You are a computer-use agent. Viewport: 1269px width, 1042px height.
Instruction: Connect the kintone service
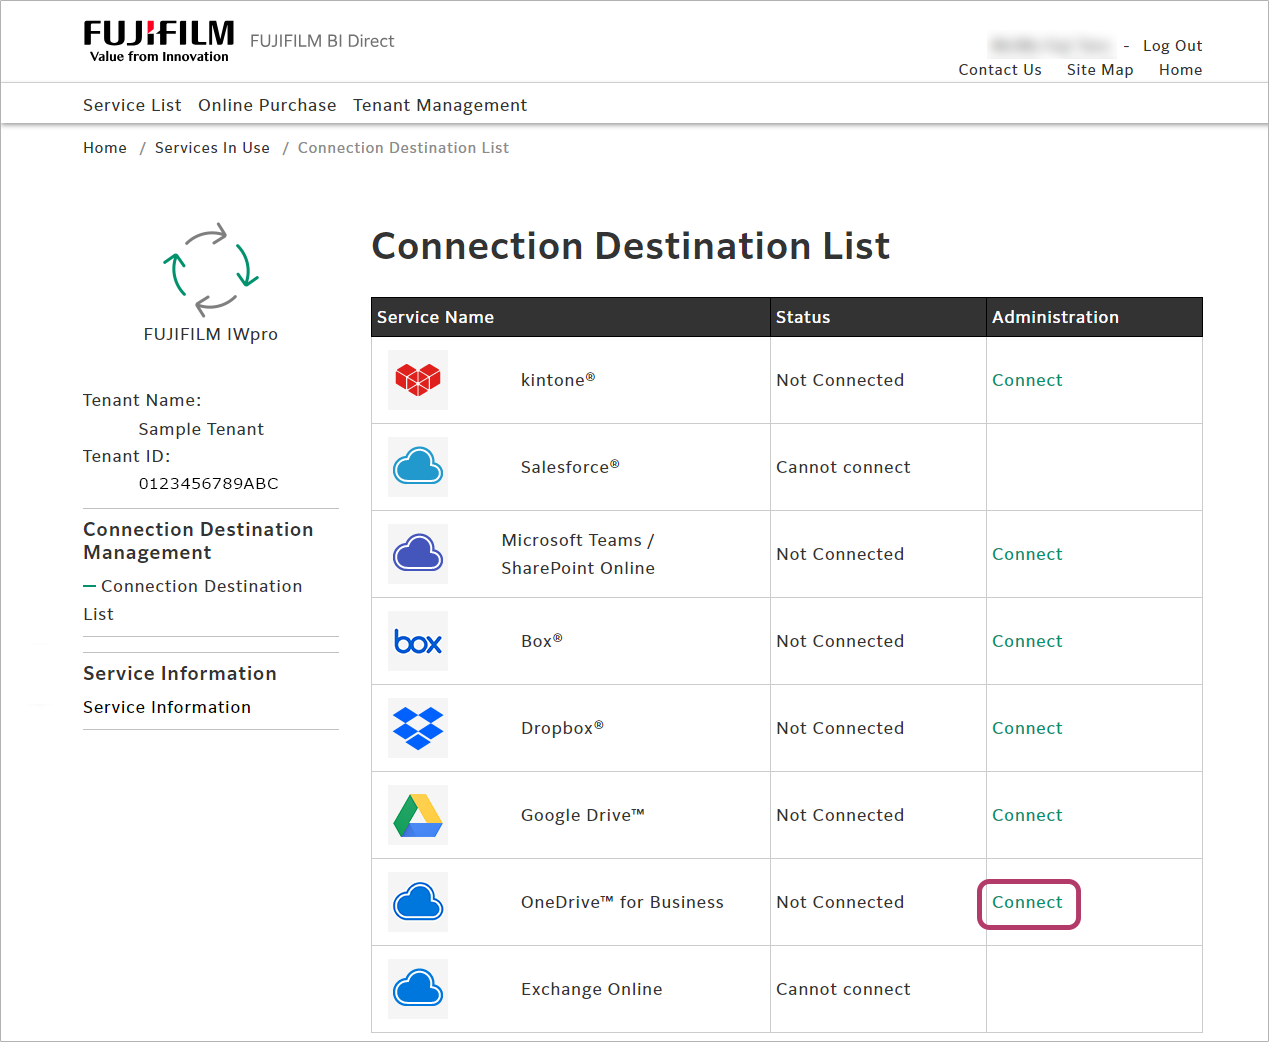click(x=1027, y=380)
